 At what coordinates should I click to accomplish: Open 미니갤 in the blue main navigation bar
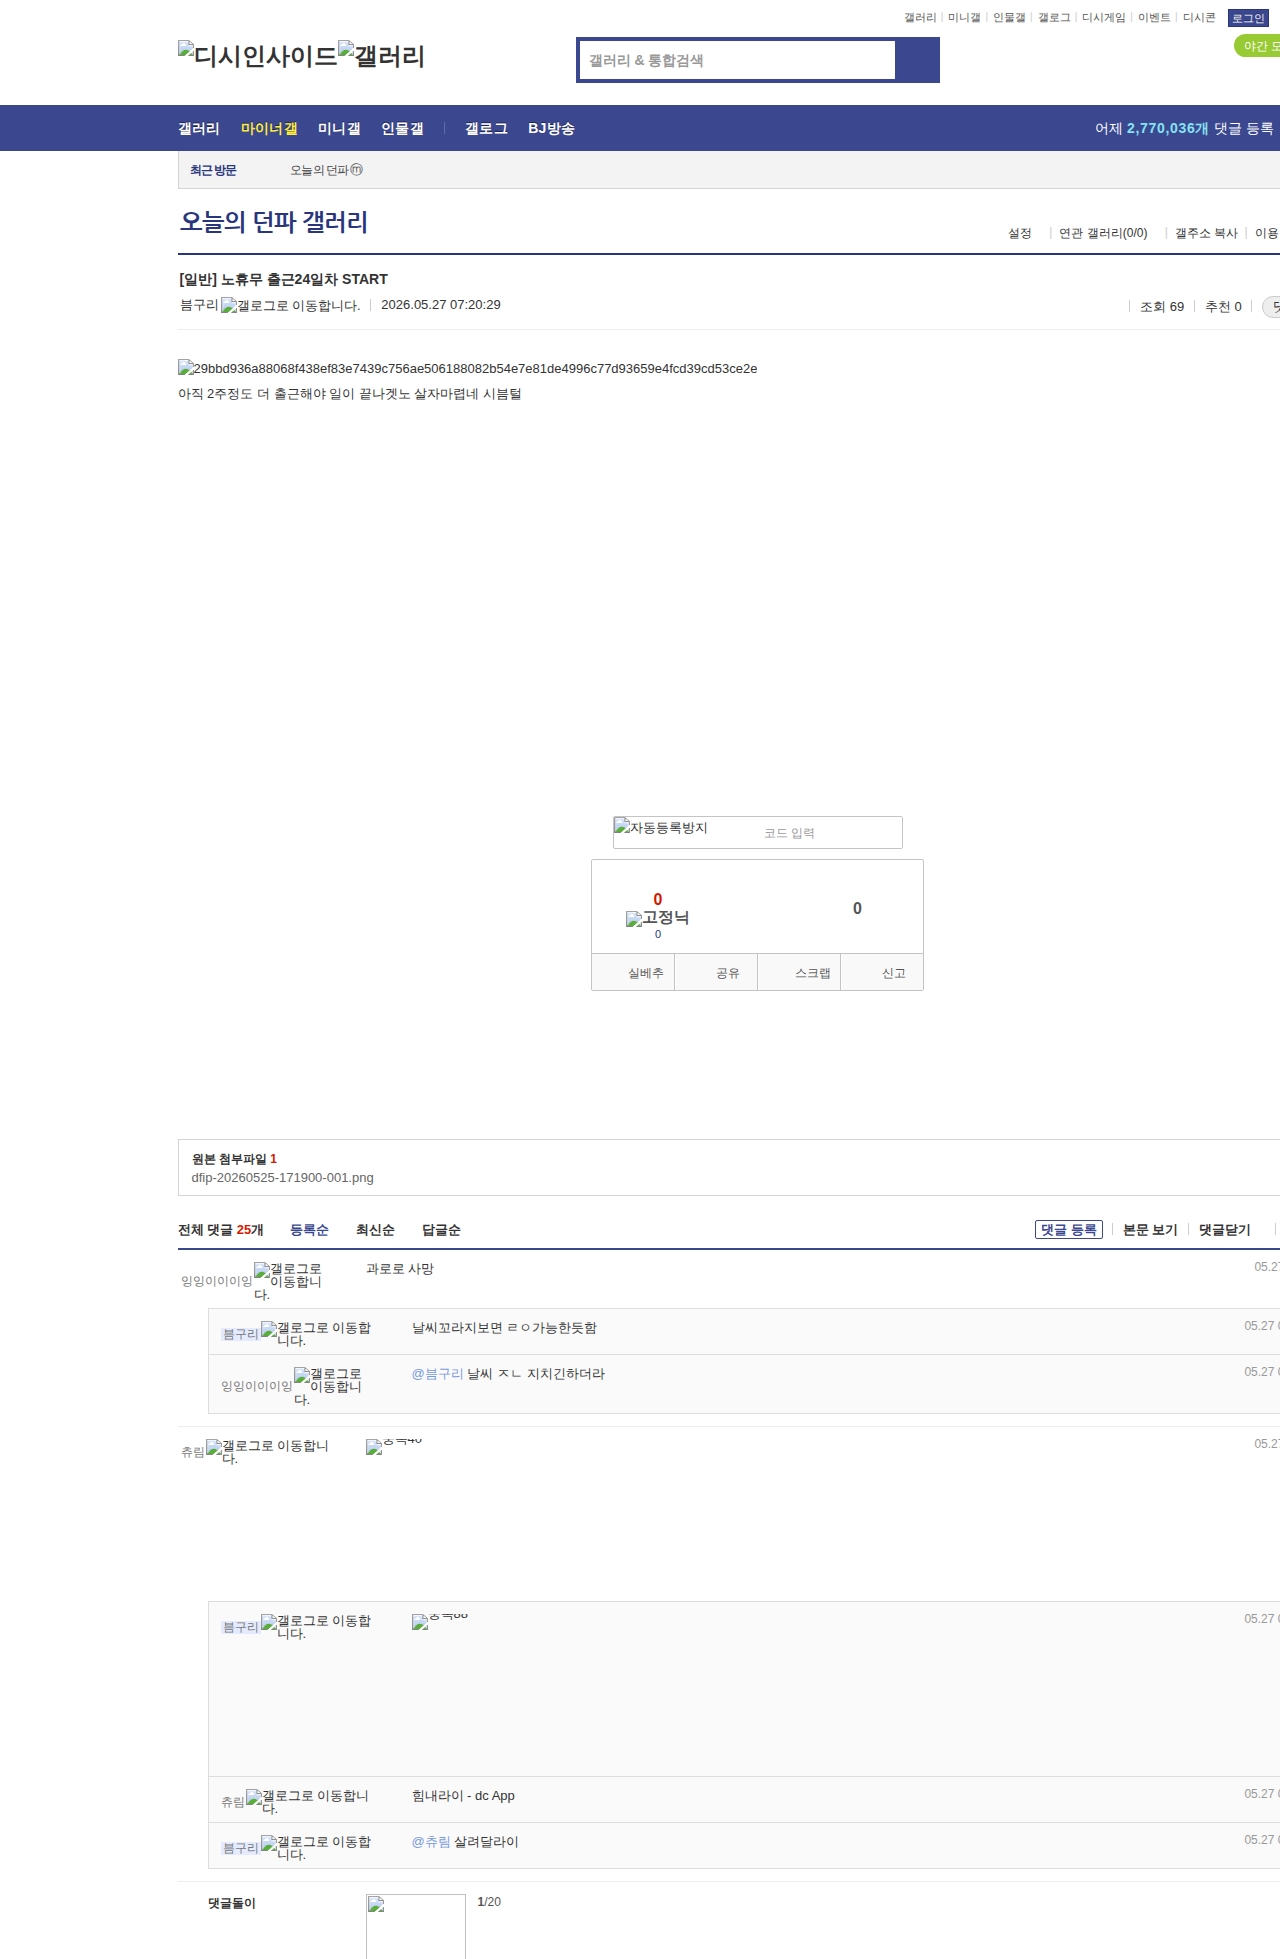pyautogui.click(x=339, y=128)
